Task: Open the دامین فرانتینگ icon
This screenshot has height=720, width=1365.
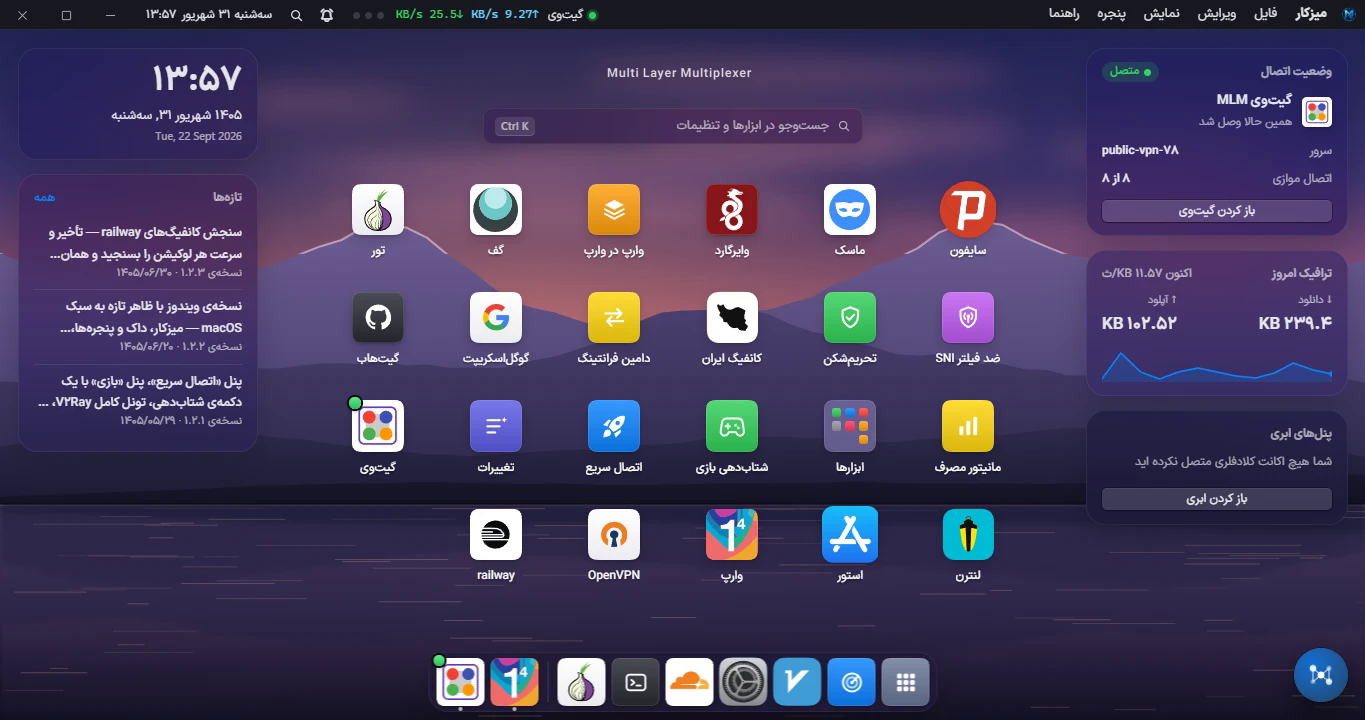Action: point(614,318)
